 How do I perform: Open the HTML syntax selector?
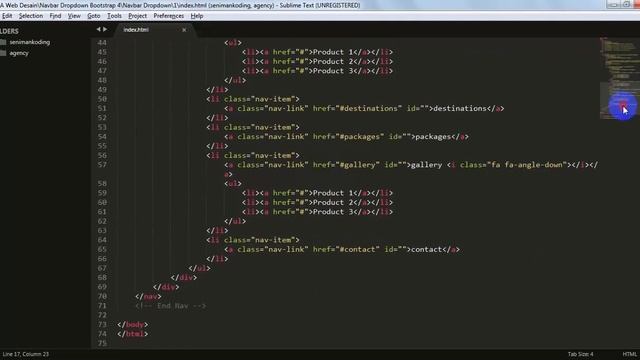coord(629,354)
